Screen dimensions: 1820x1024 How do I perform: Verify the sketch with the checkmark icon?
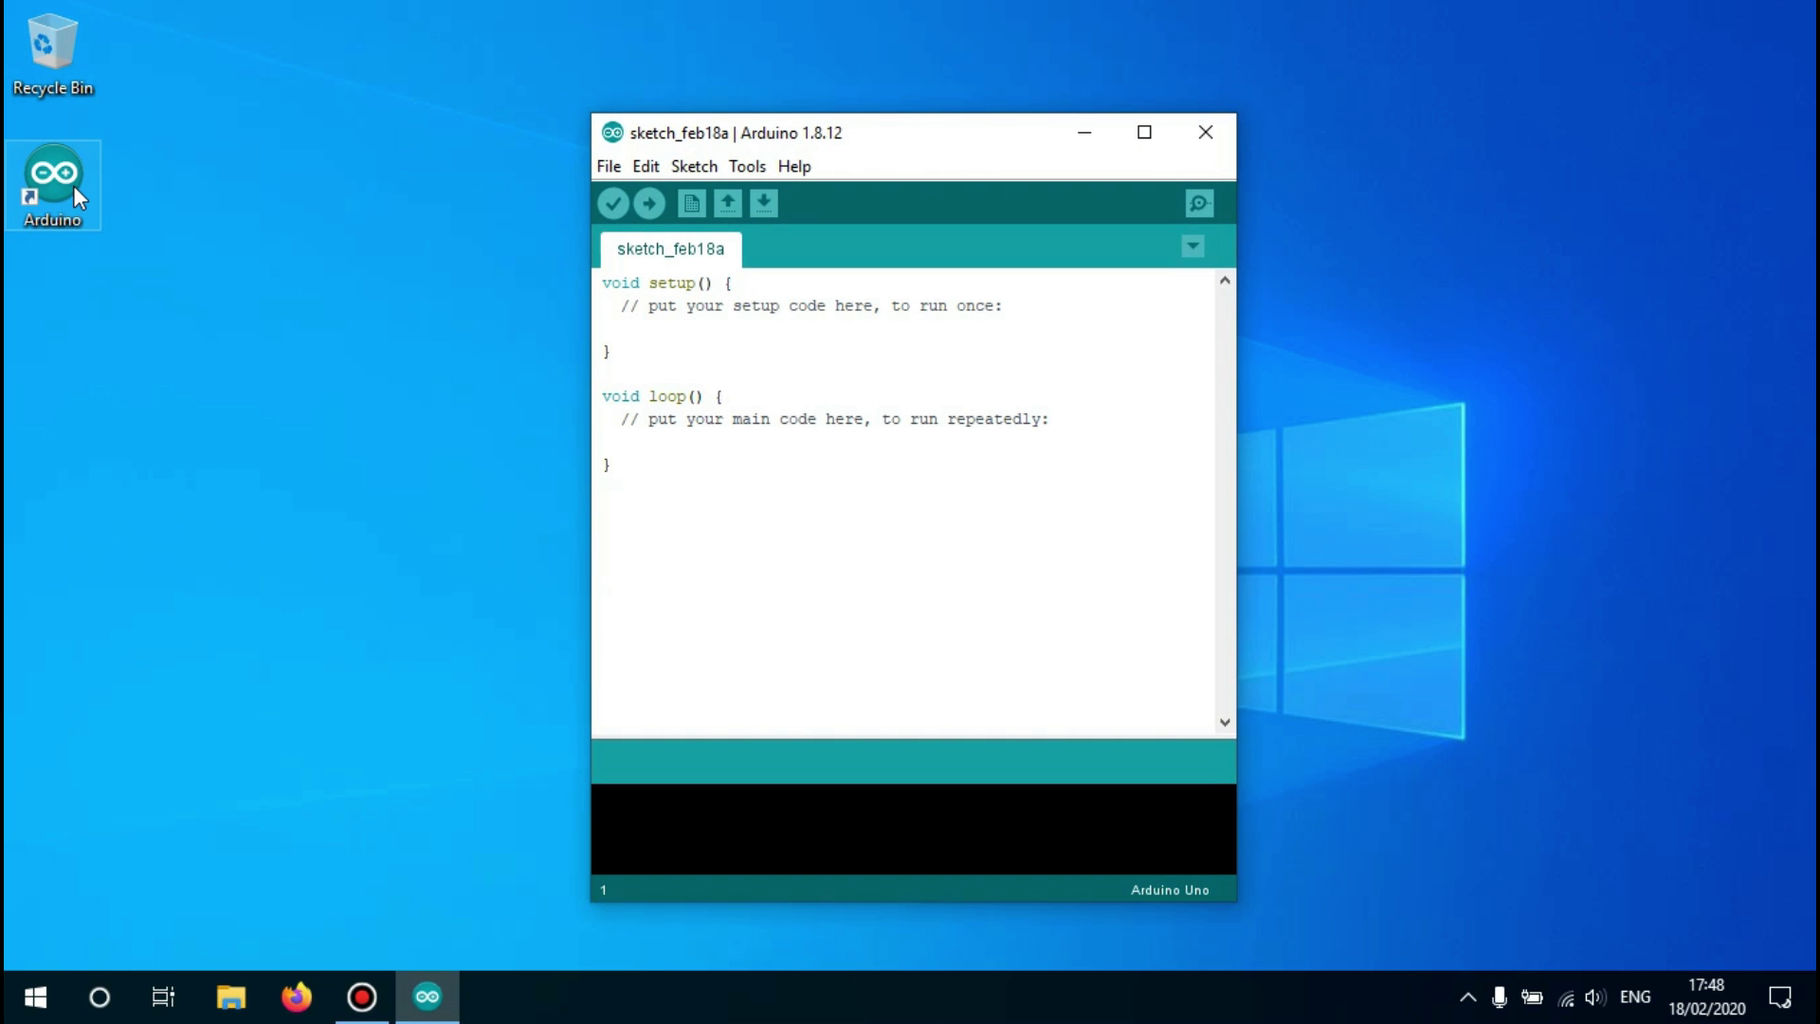point(613,203)
